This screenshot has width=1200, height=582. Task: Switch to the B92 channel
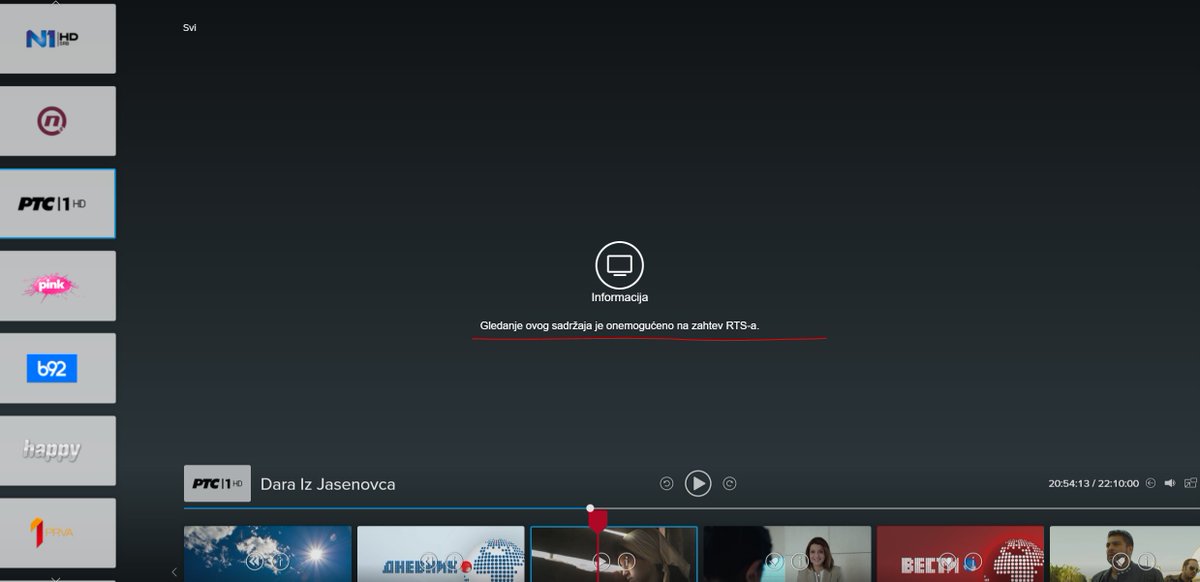(57, 368)
